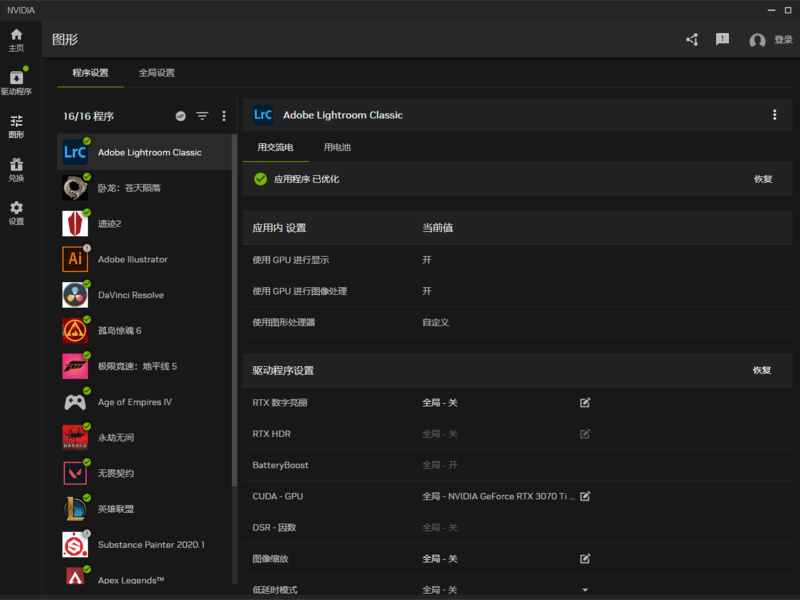Select Substance Painter 2020.1 in list
The width and height of the screenshot is (800, 600).
(144, 545)
